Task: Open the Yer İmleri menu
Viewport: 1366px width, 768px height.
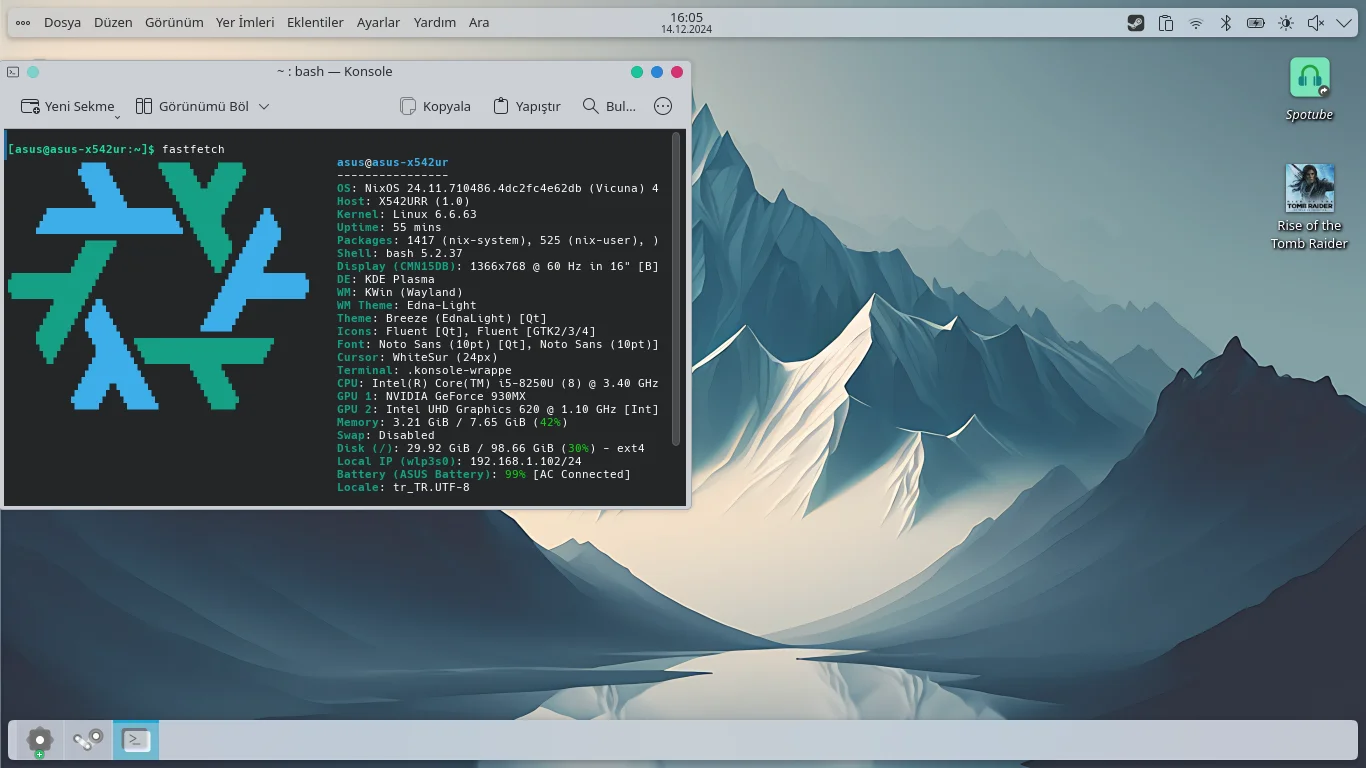Action: [245, 23]
